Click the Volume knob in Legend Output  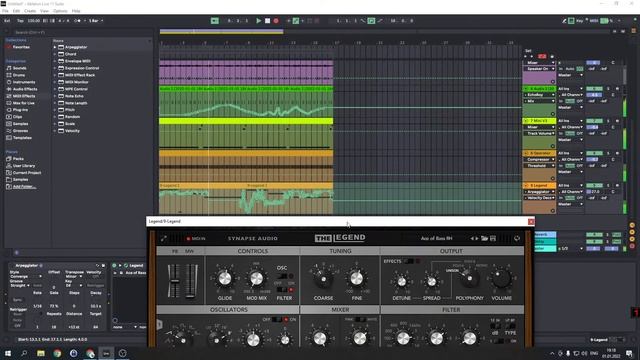coord(501,279)
